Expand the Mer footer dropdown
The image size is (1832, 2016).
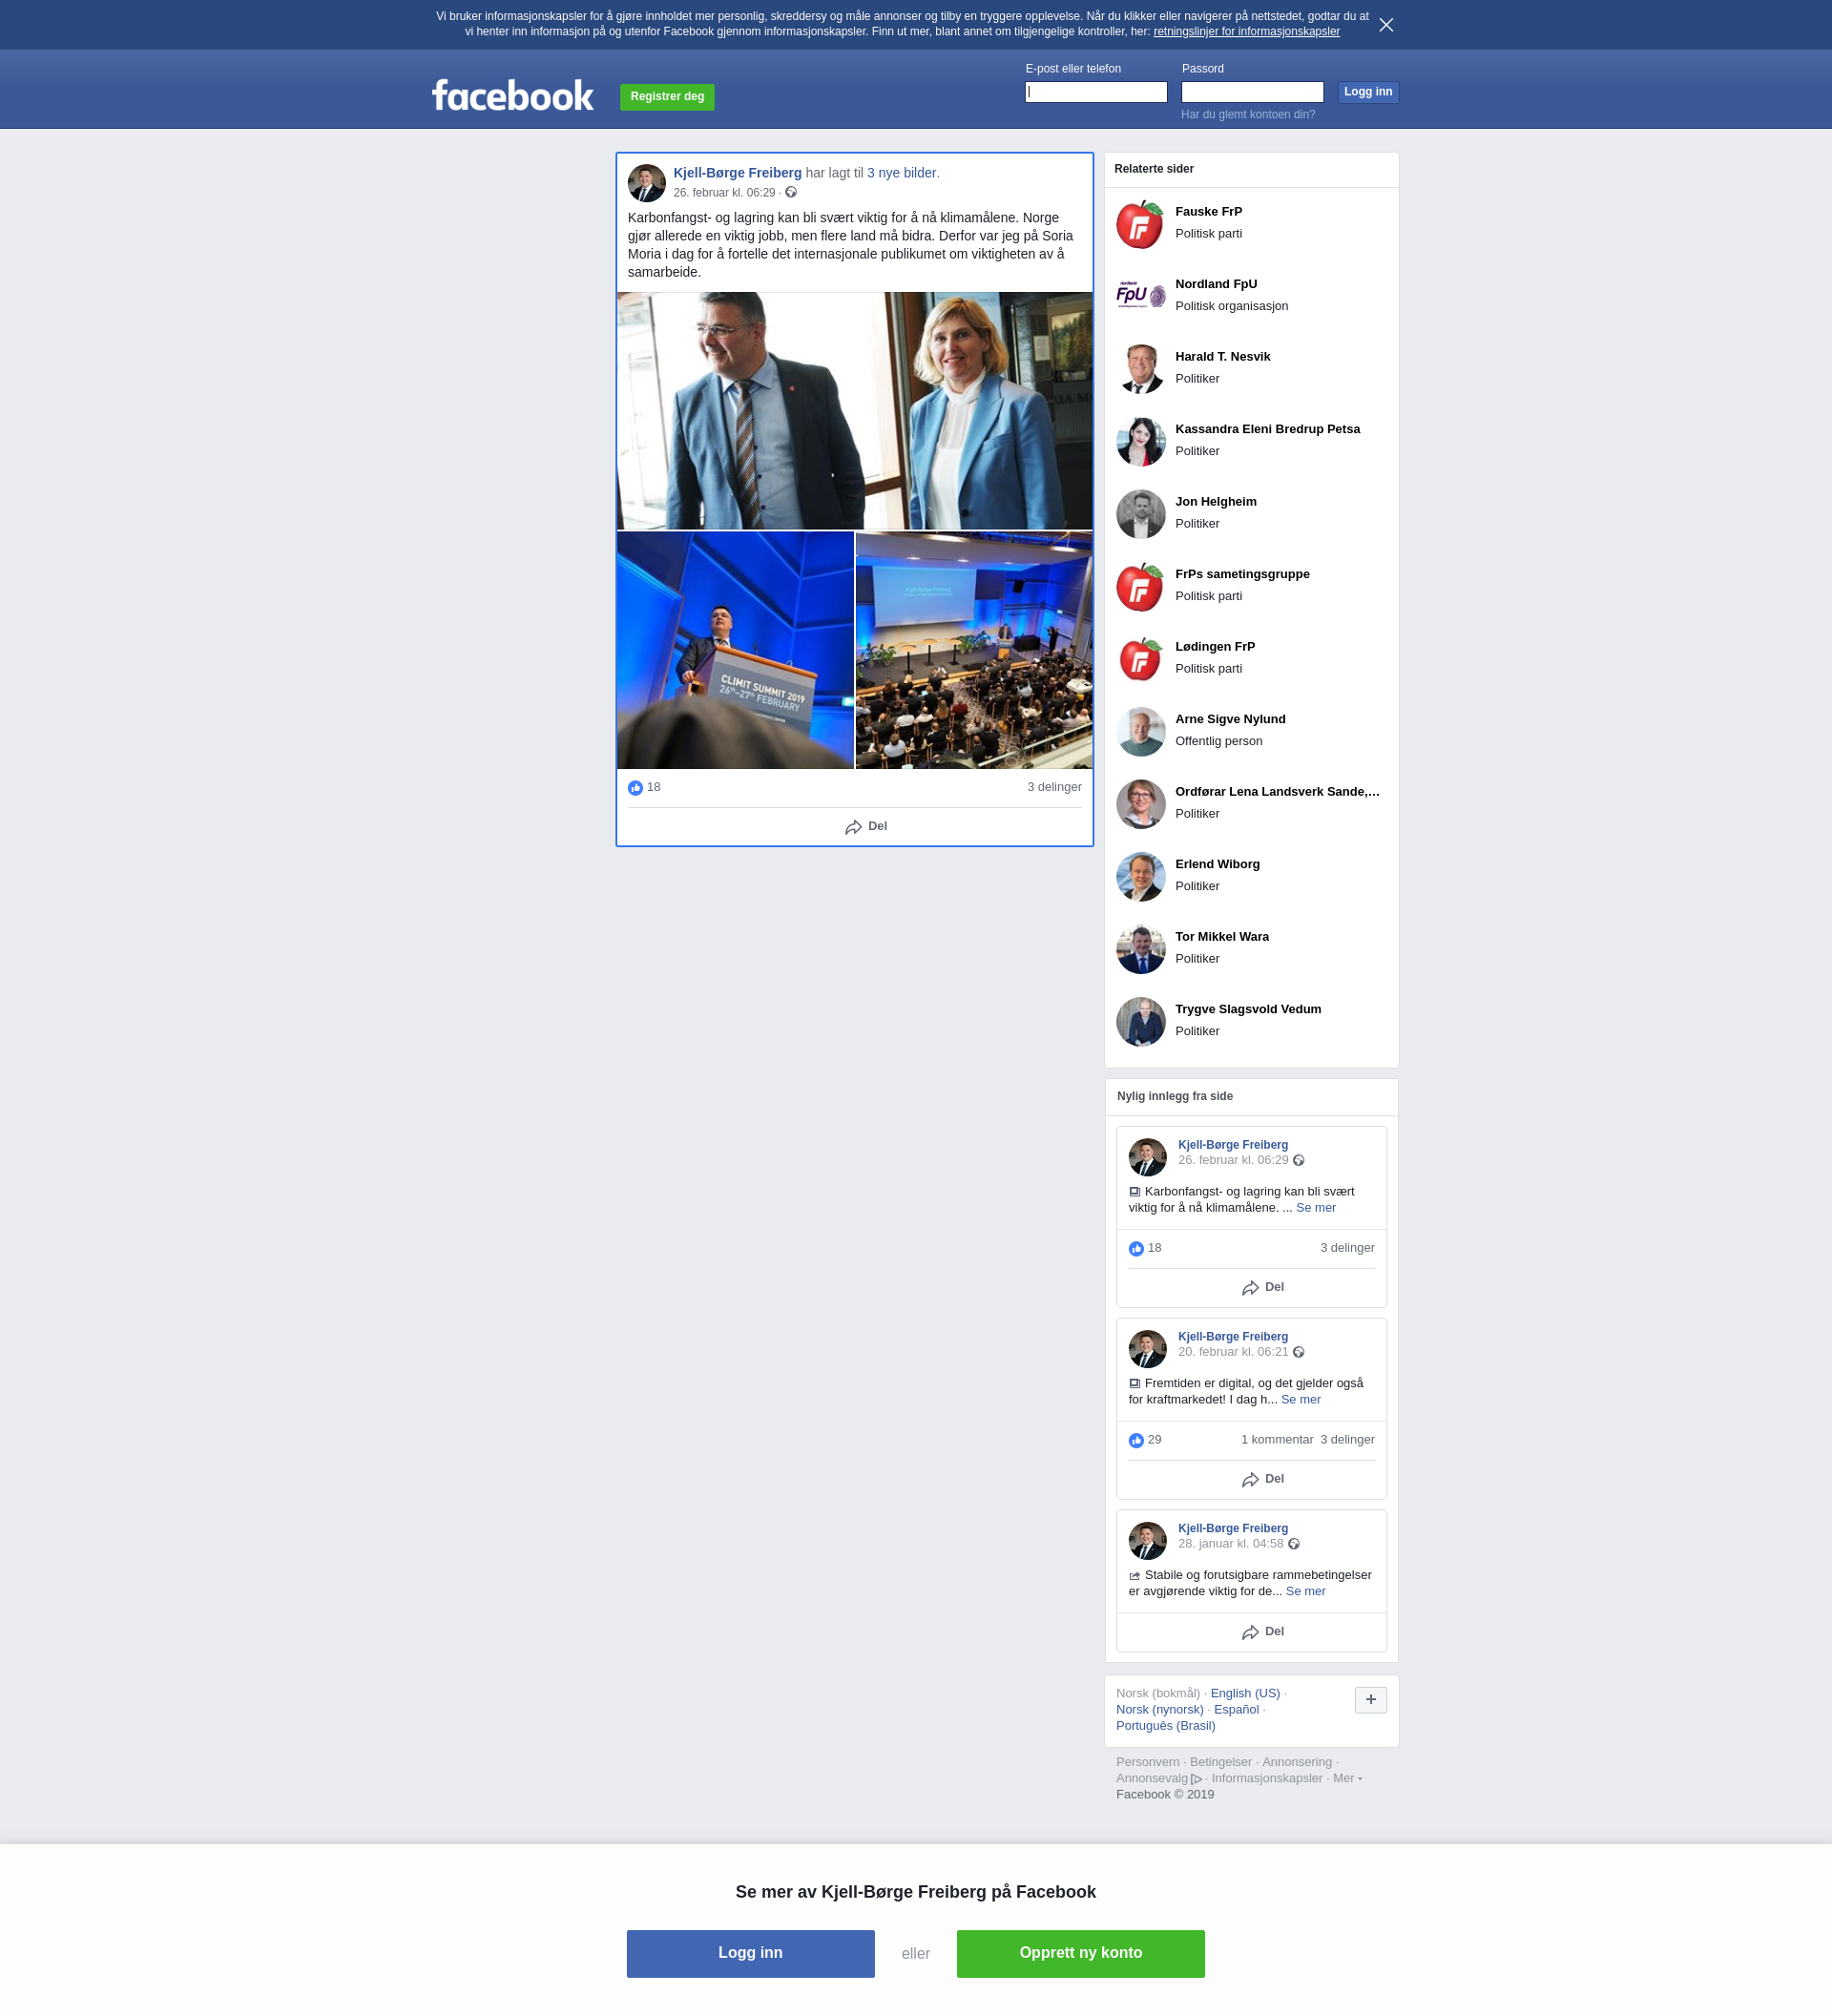point(1347,1779)
